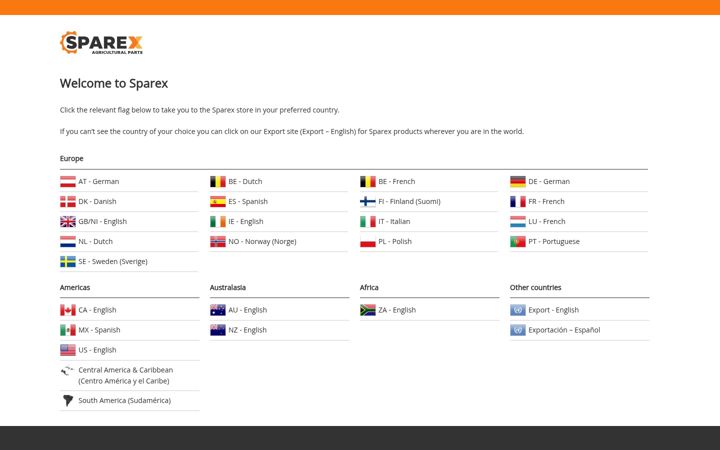Click the Portugal flag icon
Screen dimensions: 720x450
pyautogui.click(x=518, y=242)
